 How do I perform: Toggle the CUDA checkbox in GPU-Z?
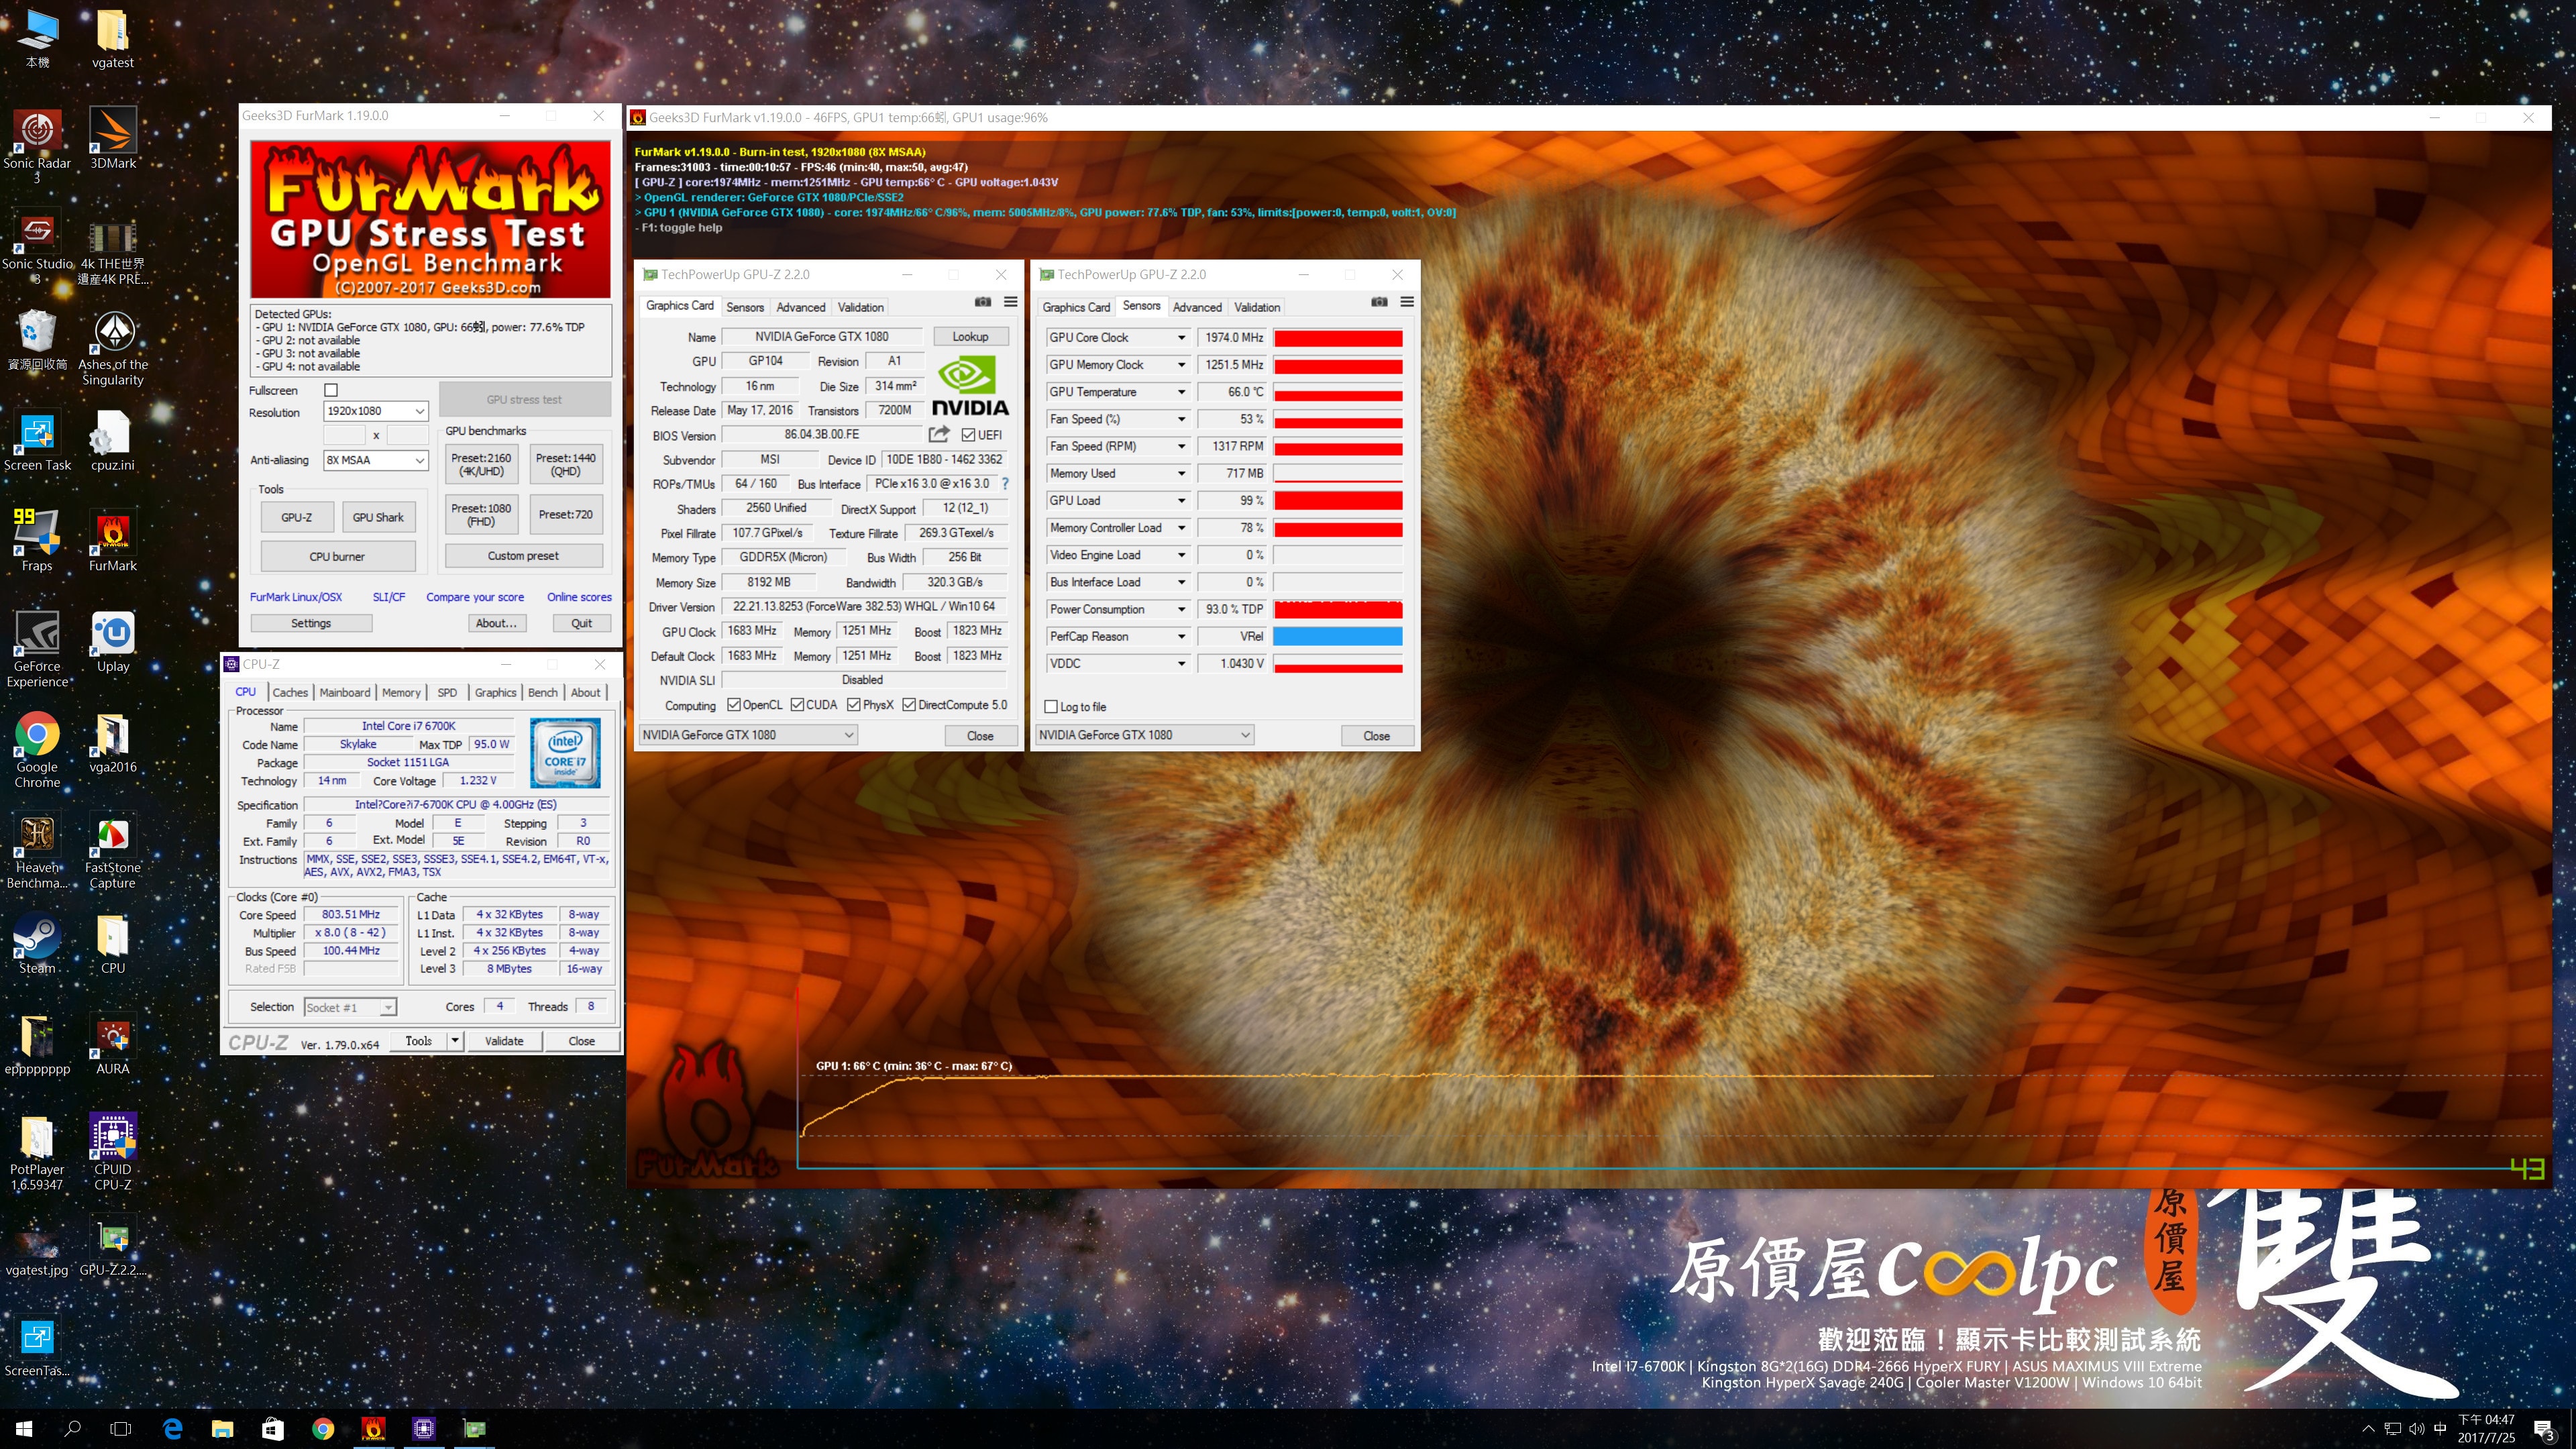pos(797,705)
